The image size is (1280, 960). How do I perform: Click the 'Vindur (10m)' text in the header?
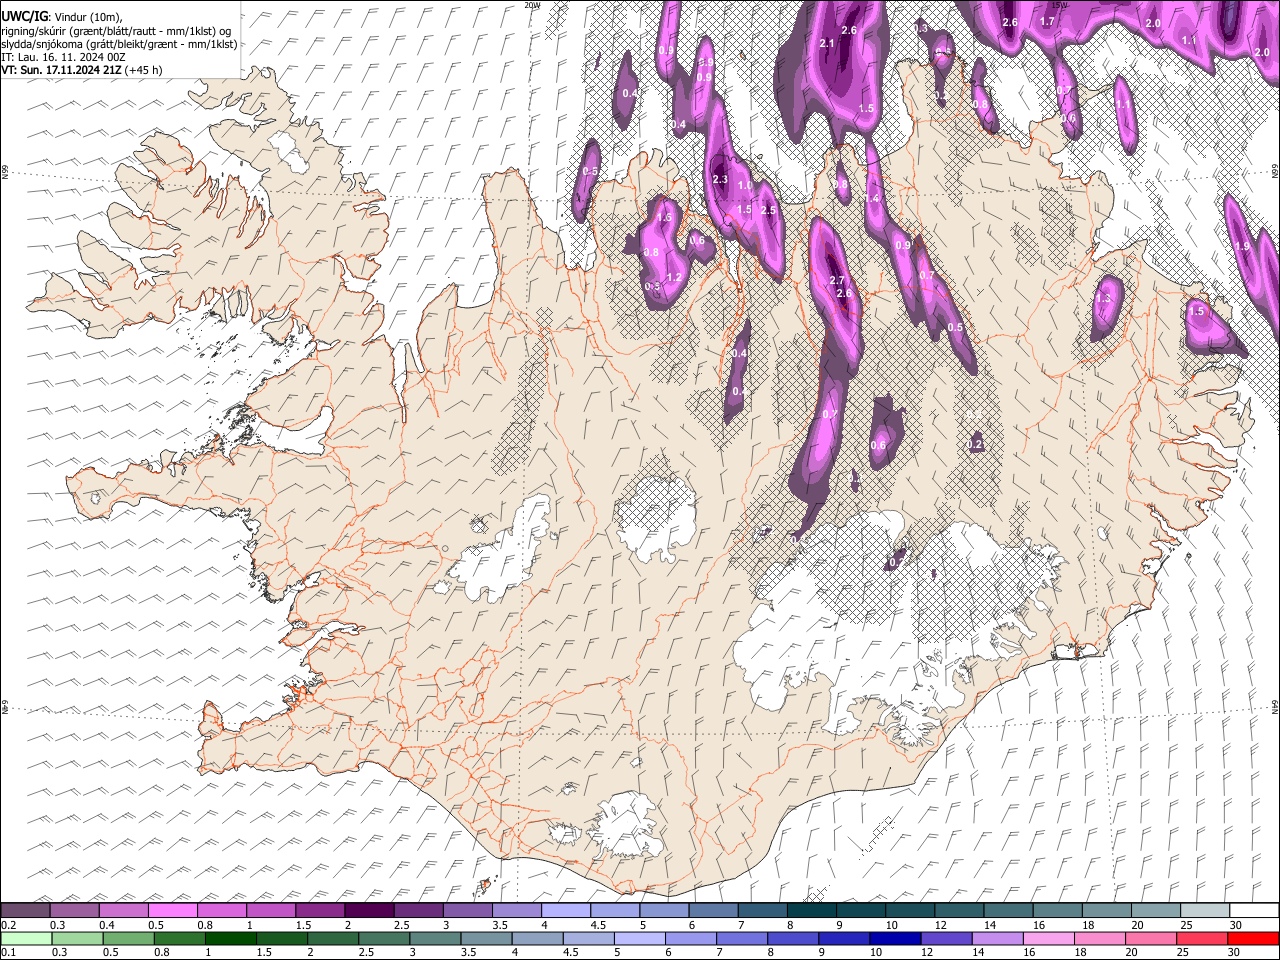pos(87,17)
